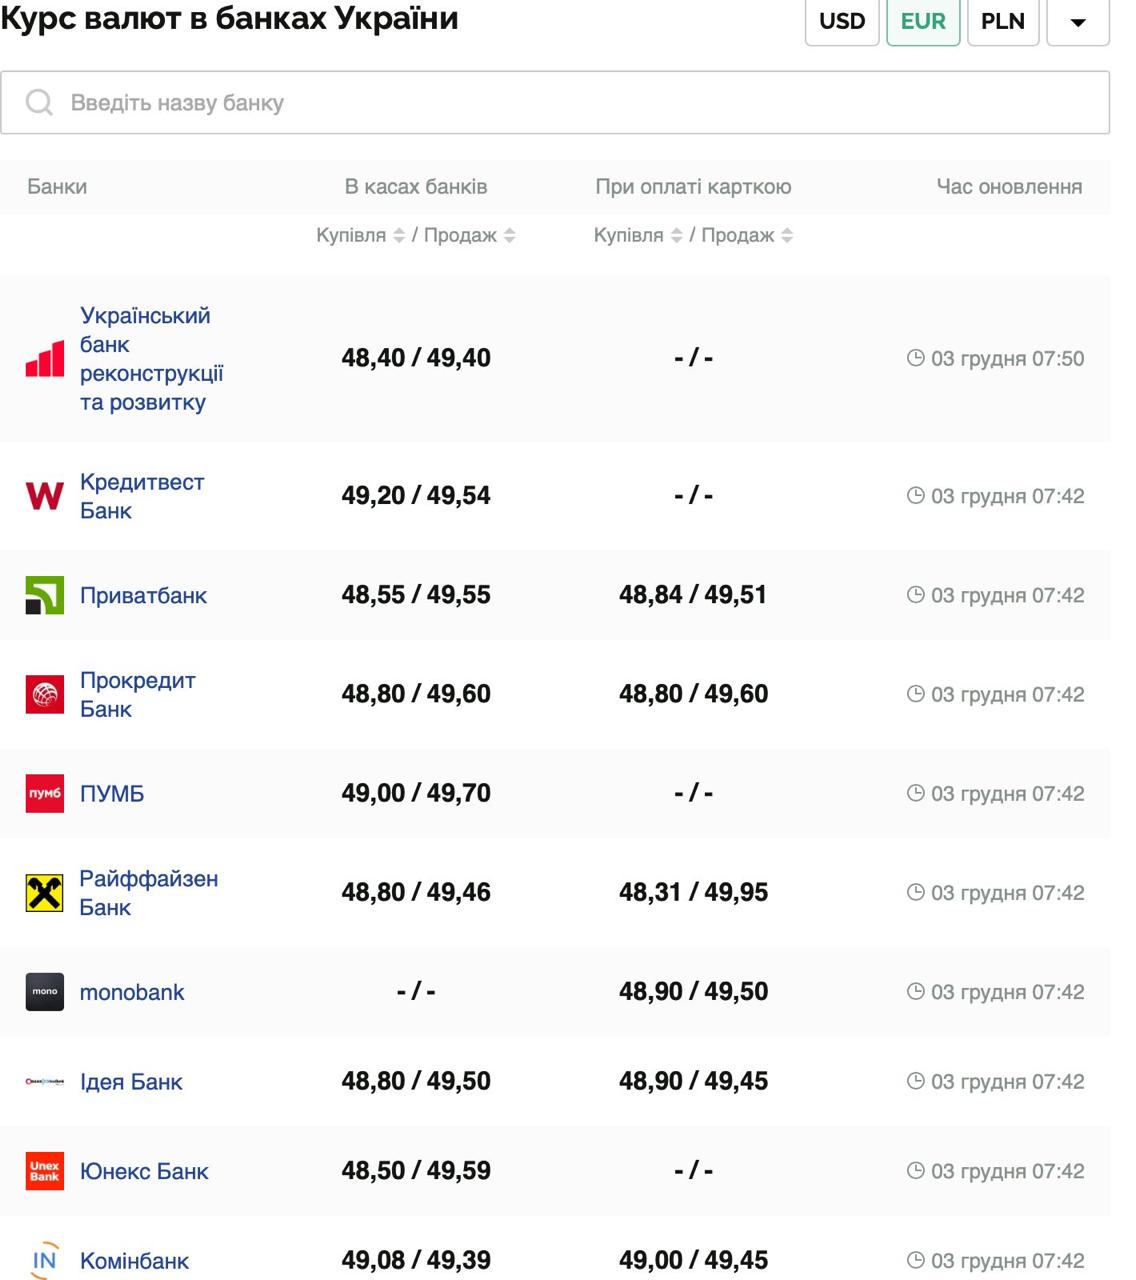Open the Комінбанк link
Image resolution: width=1136 pixels, height=1280 pixels.
pos(134,1260)
